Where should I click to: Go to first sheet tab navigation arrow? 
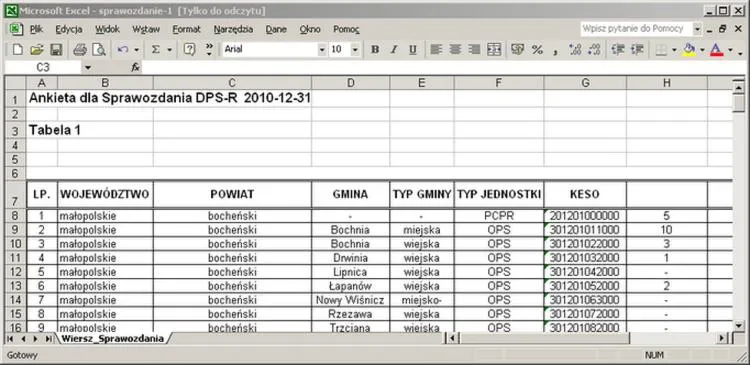(x=11, y=339)
